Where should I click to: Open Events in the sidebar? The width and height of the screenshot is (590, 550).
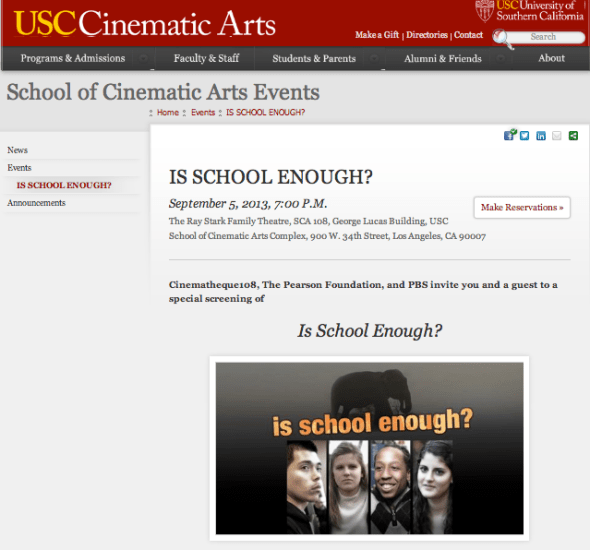(19, 168)
